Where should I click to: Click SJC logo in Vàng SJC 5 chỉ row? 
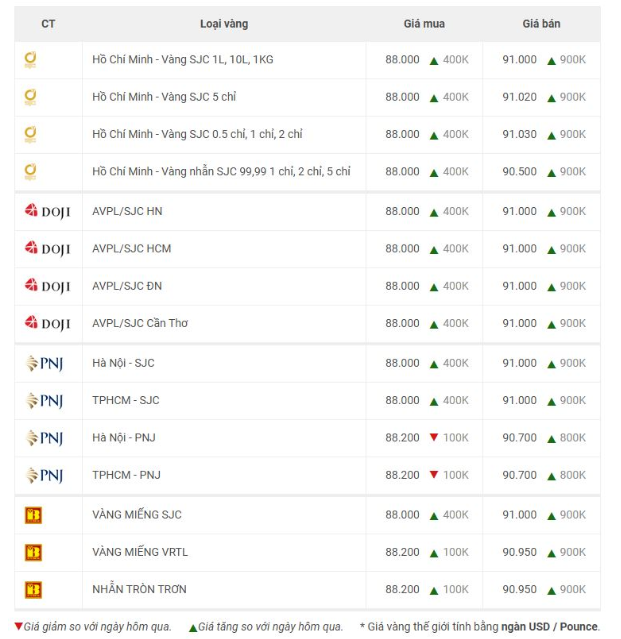pyautogui.click(x=31, y=97)
